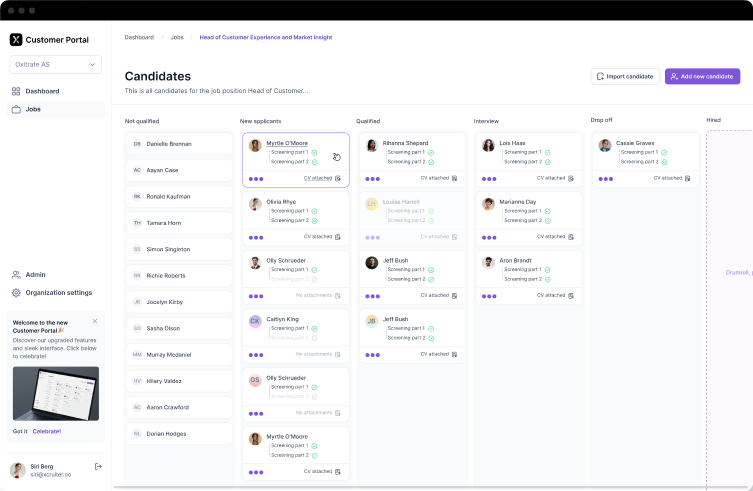Click the Import candidate button
753x491 pixels.
point(624,76)
